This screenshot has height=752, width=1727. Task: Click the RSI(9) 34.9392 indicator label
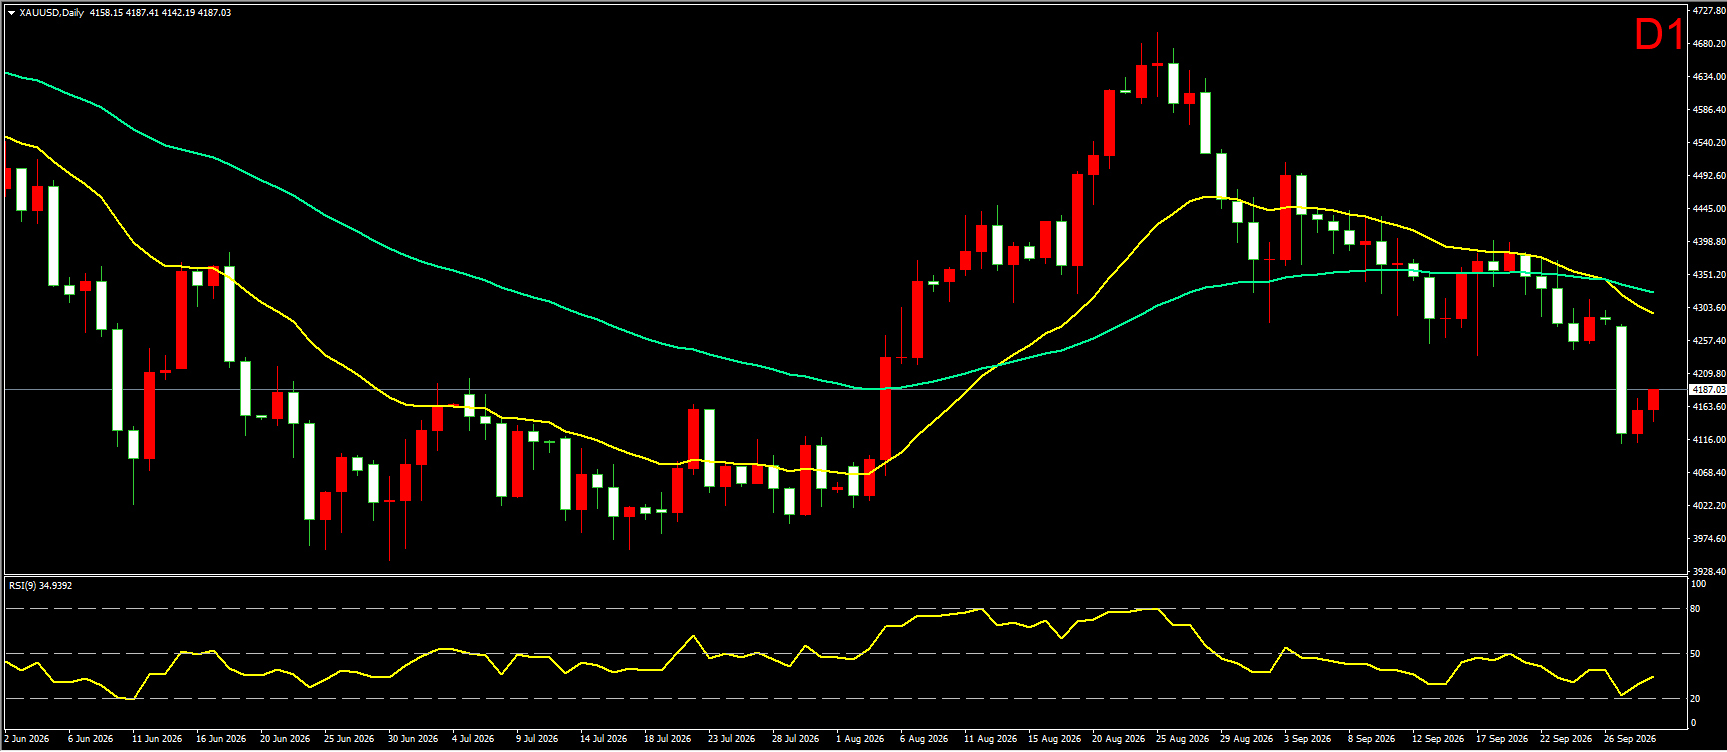tap(40, 586)
